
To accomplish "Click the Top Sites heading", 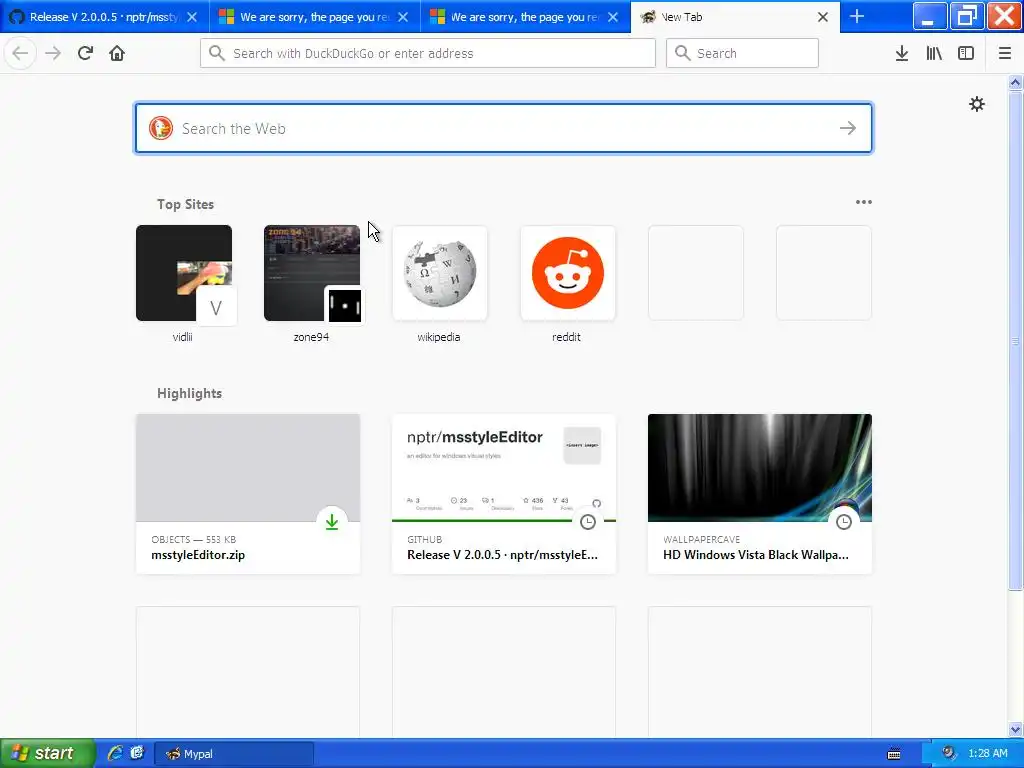I will (185, 204).
